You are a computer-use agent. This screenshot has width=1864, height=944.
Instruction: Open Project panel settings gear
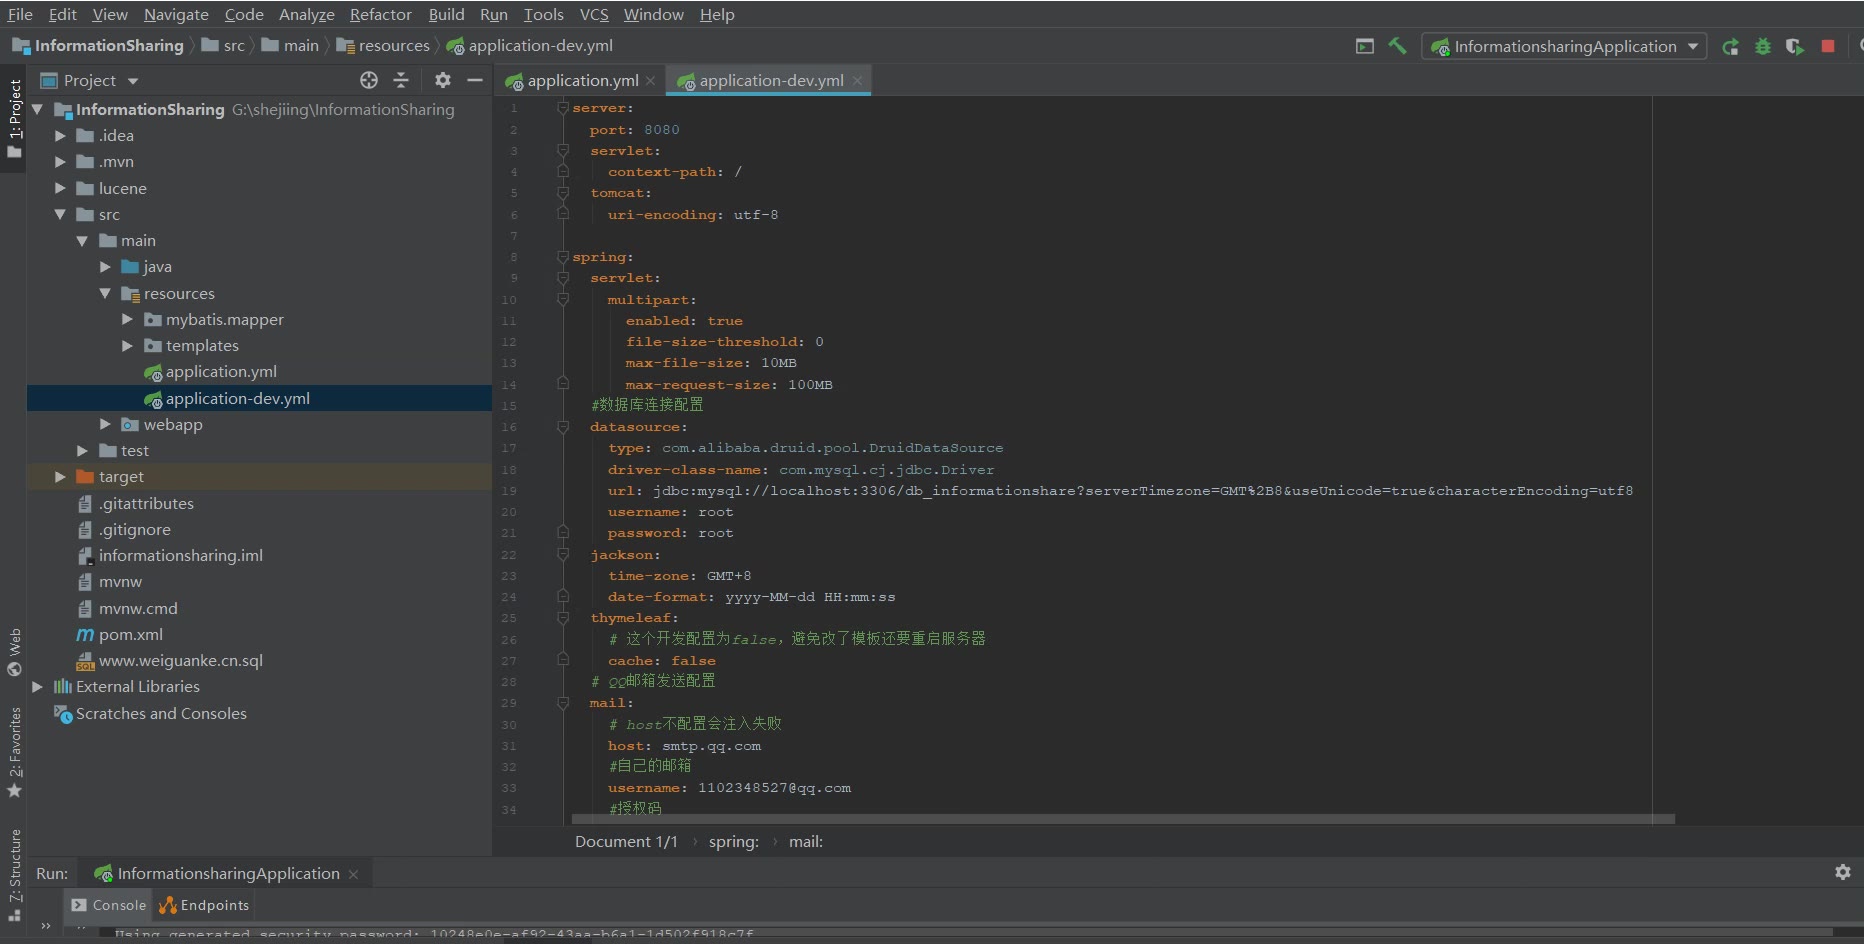click(x=443, y=80)
